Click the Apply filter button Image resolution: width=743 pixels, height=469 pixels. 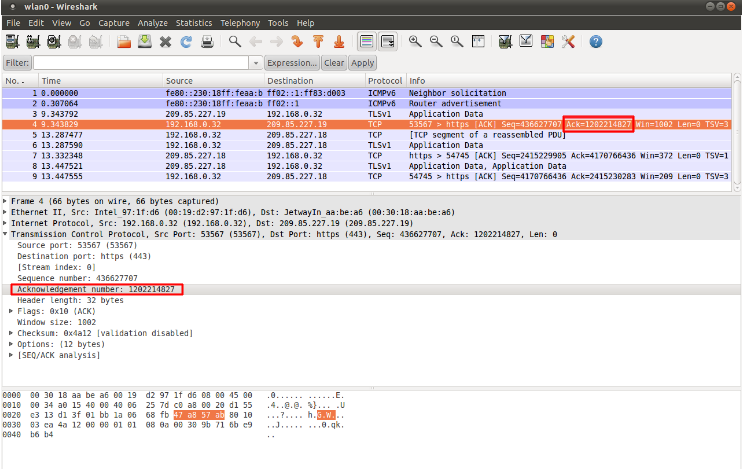363,63
